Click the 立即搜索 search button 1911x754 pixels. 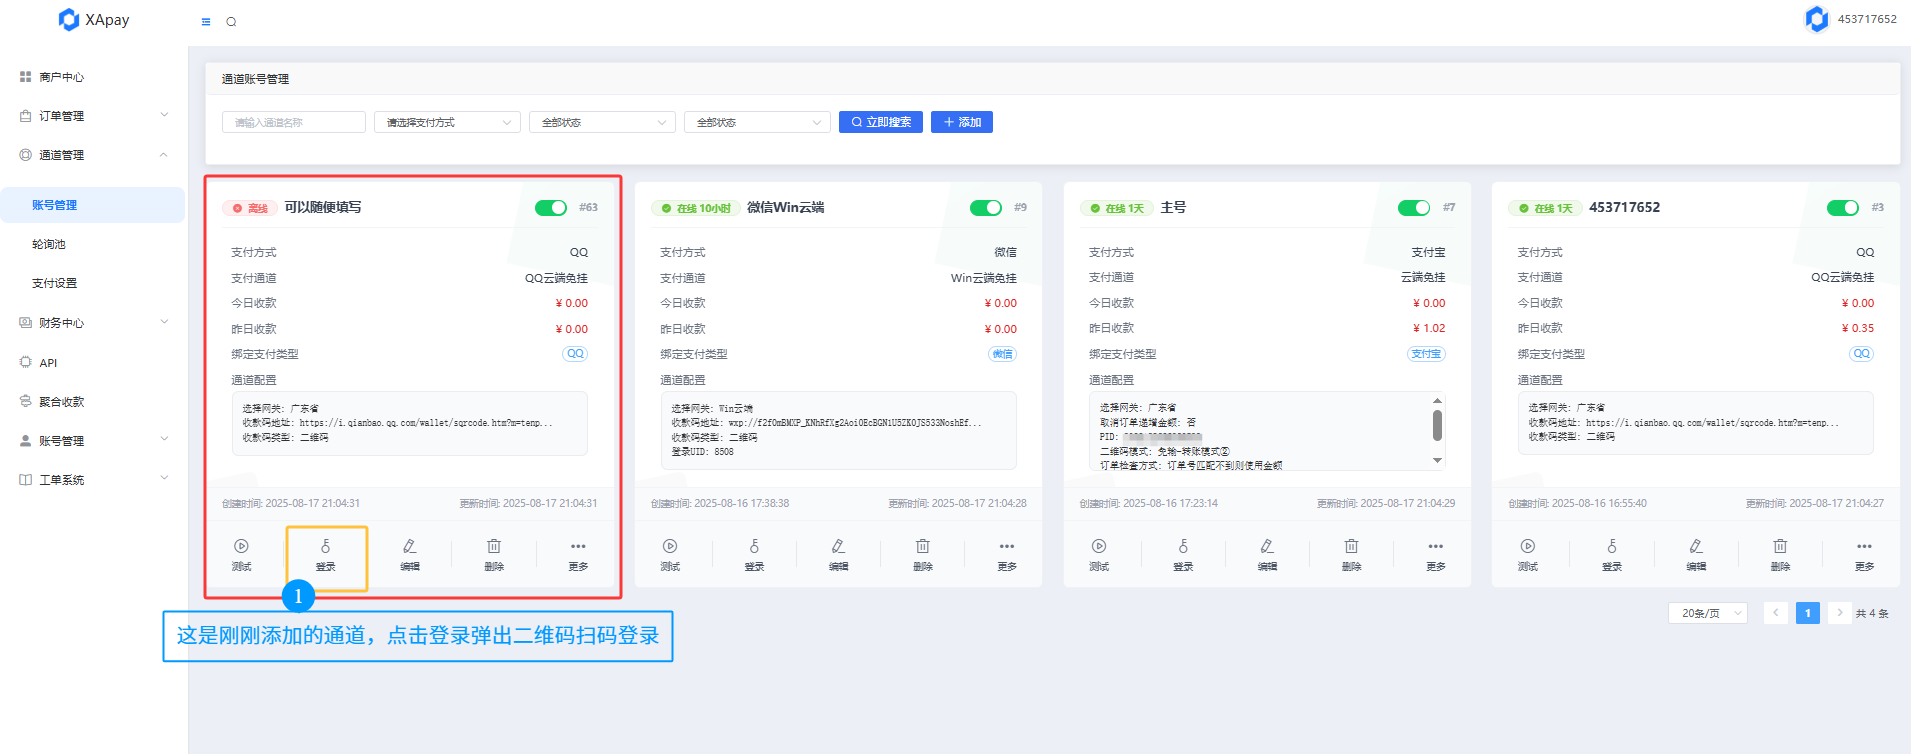tap(880, 122)
